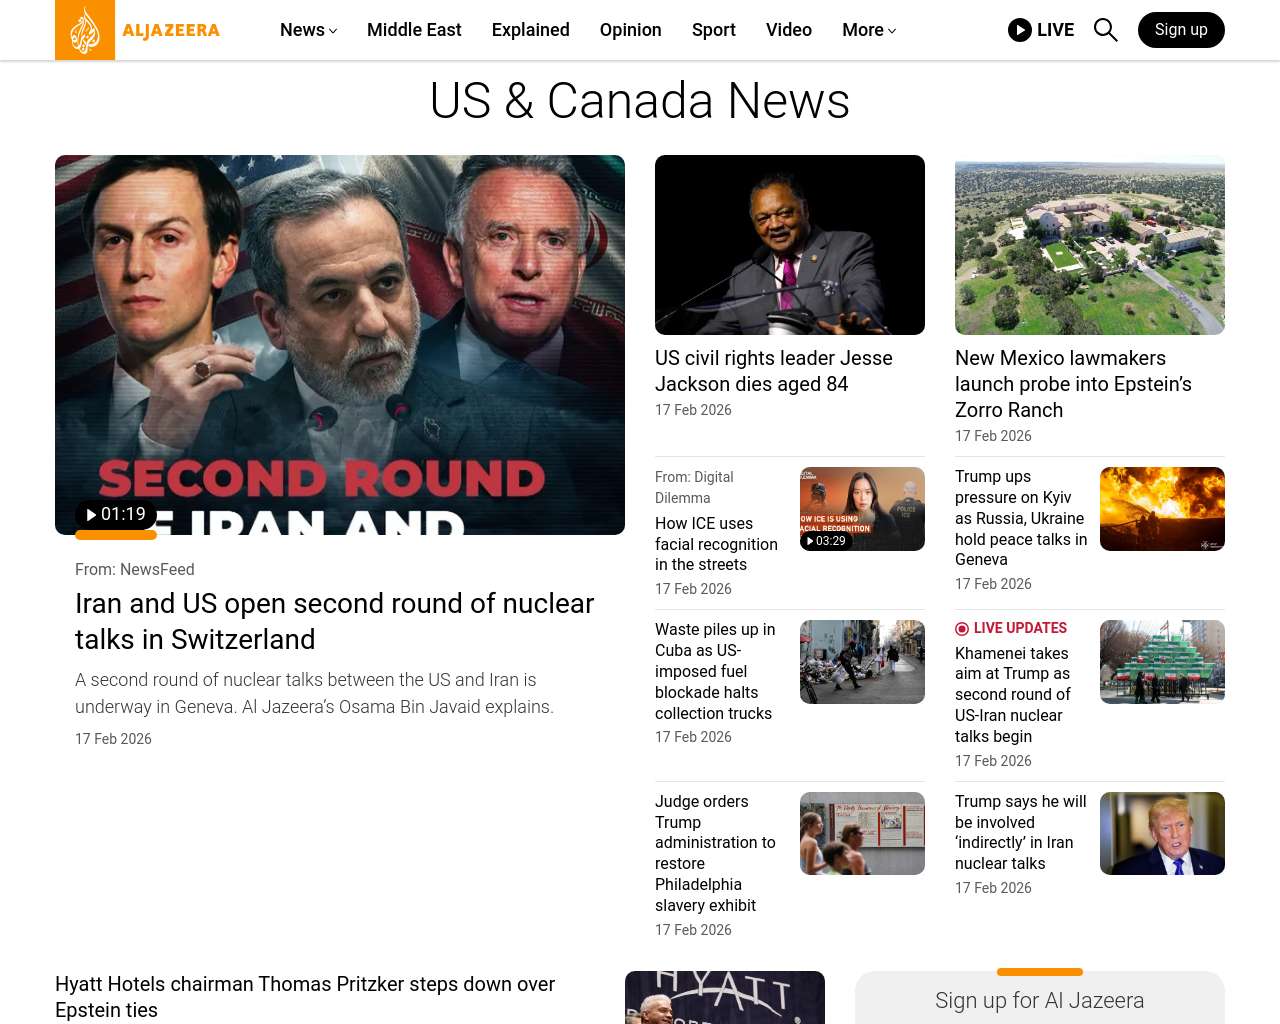Open the Cuba waste street thumbnail

coord(862,662)
